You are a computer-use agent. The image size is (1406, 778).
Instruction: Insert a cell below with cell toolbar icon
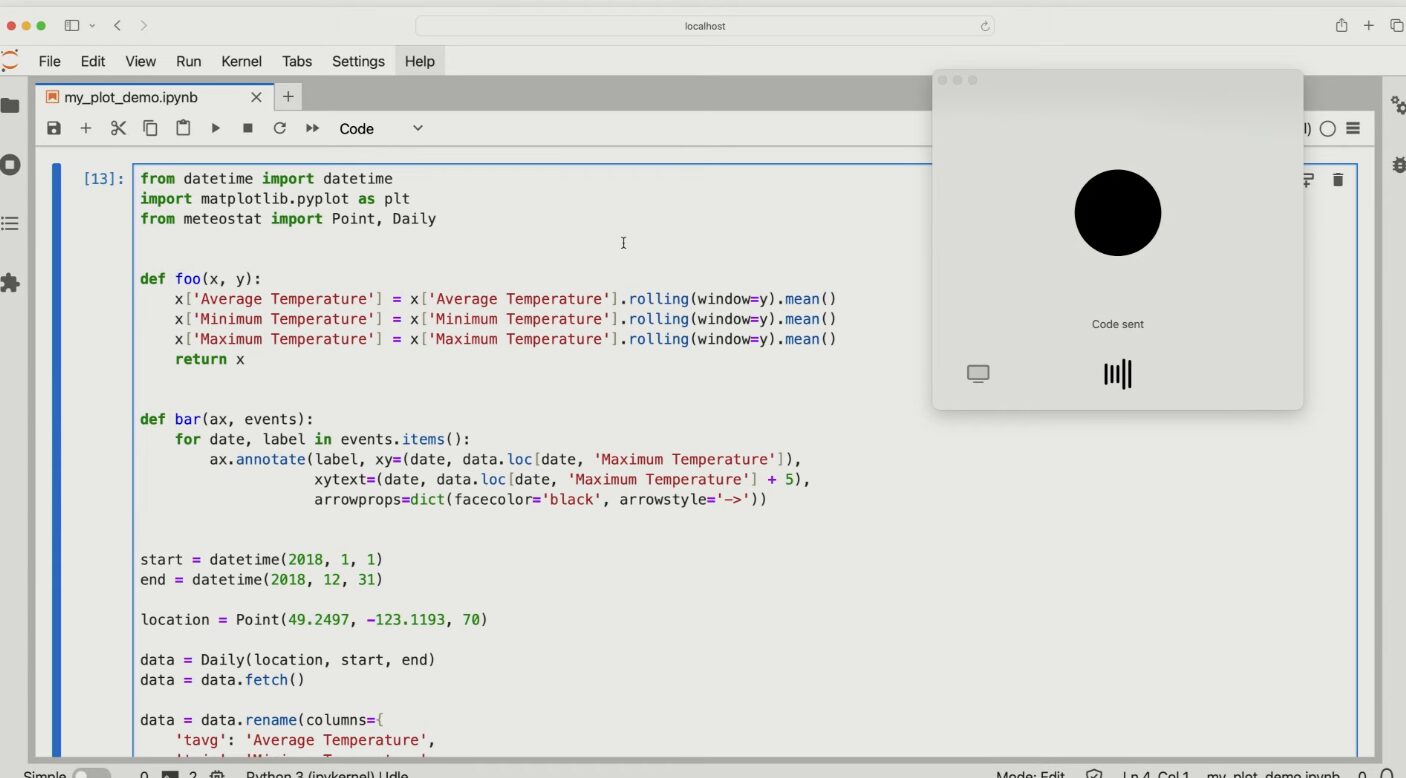coord(1308,180)
